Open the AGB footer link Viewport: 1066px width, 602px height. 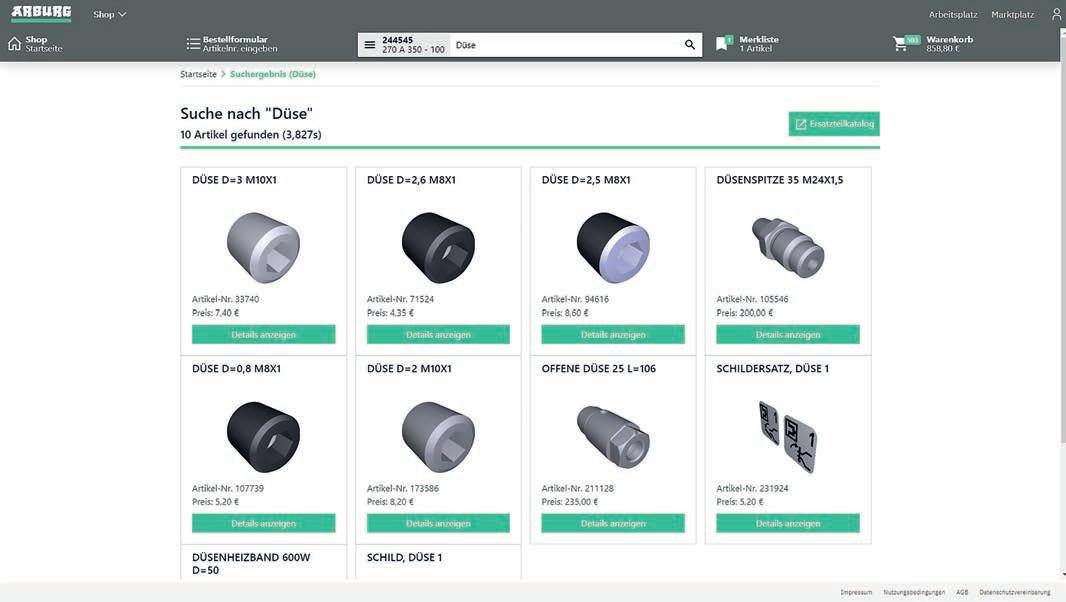click(962, 592)
